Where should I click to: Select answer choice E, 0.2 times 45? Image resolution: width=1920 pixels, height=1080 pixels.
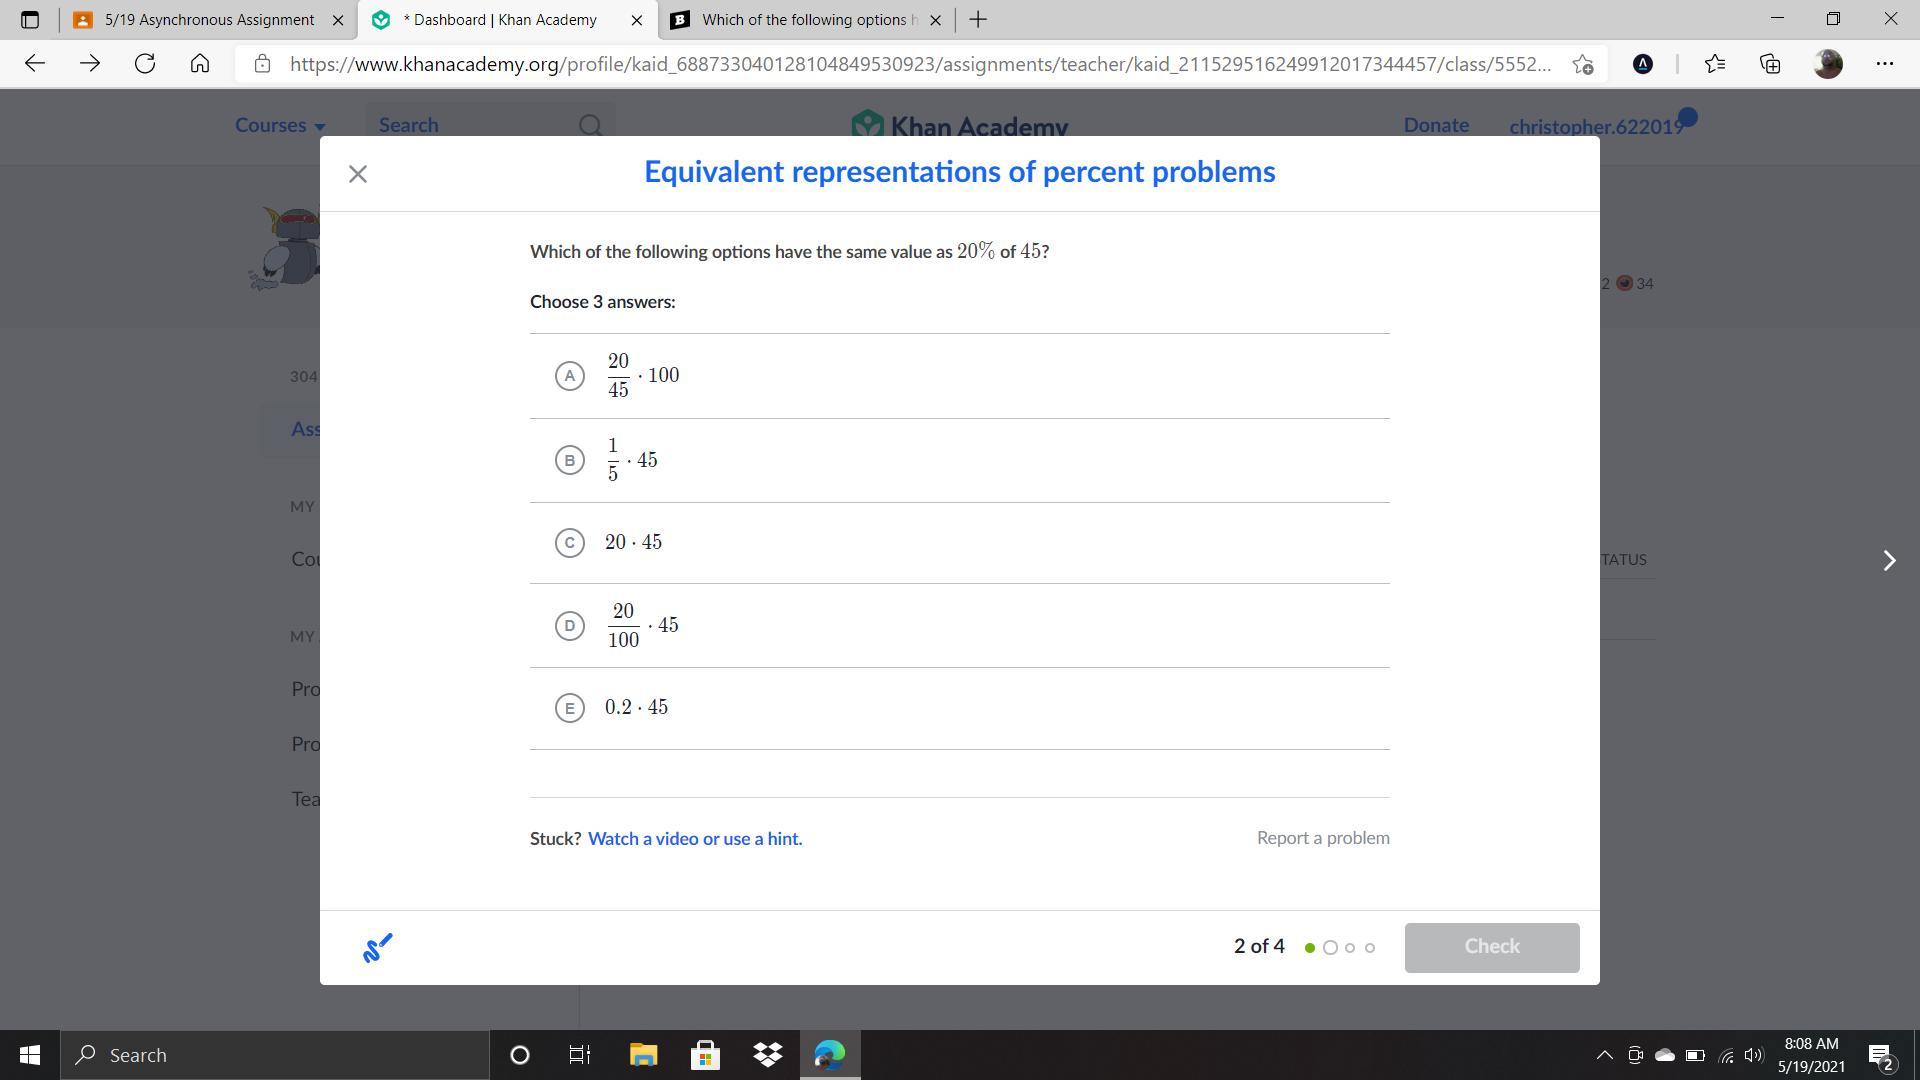[570, 708]
